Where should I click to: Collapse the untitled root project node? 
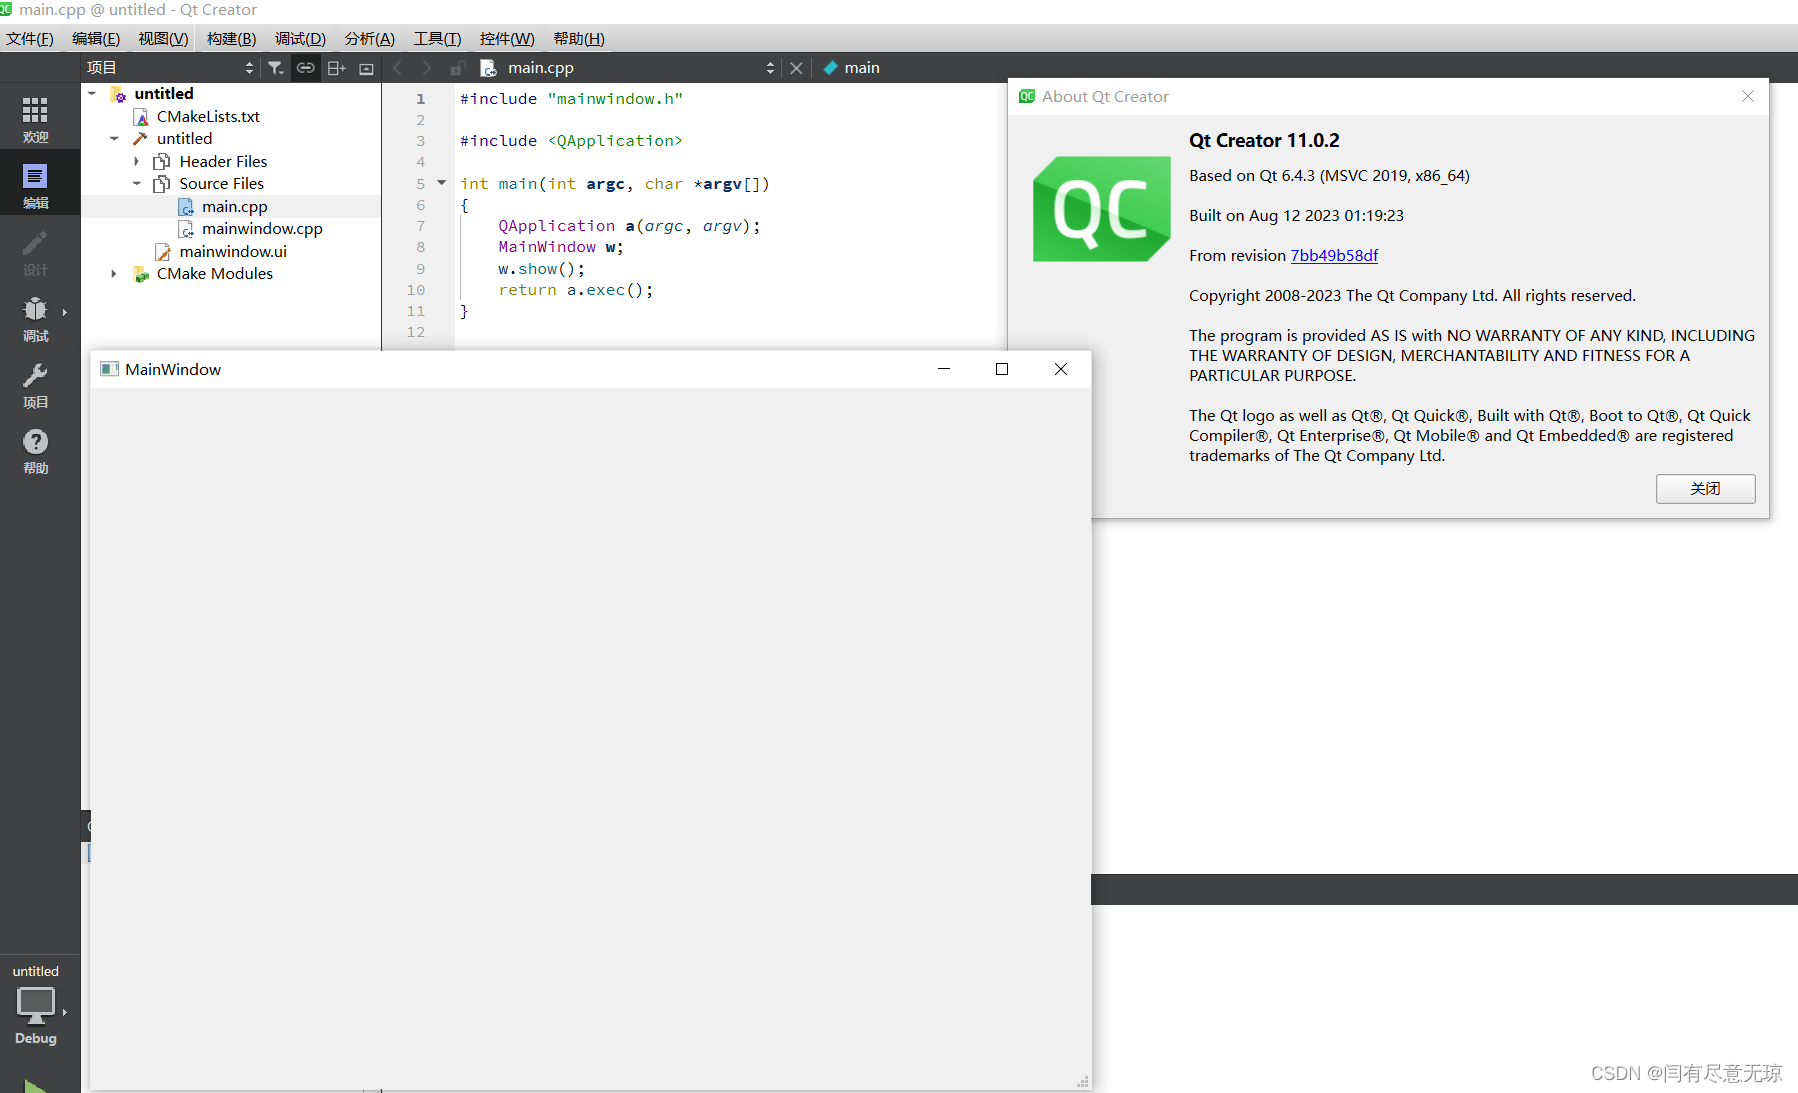[92, 93]
